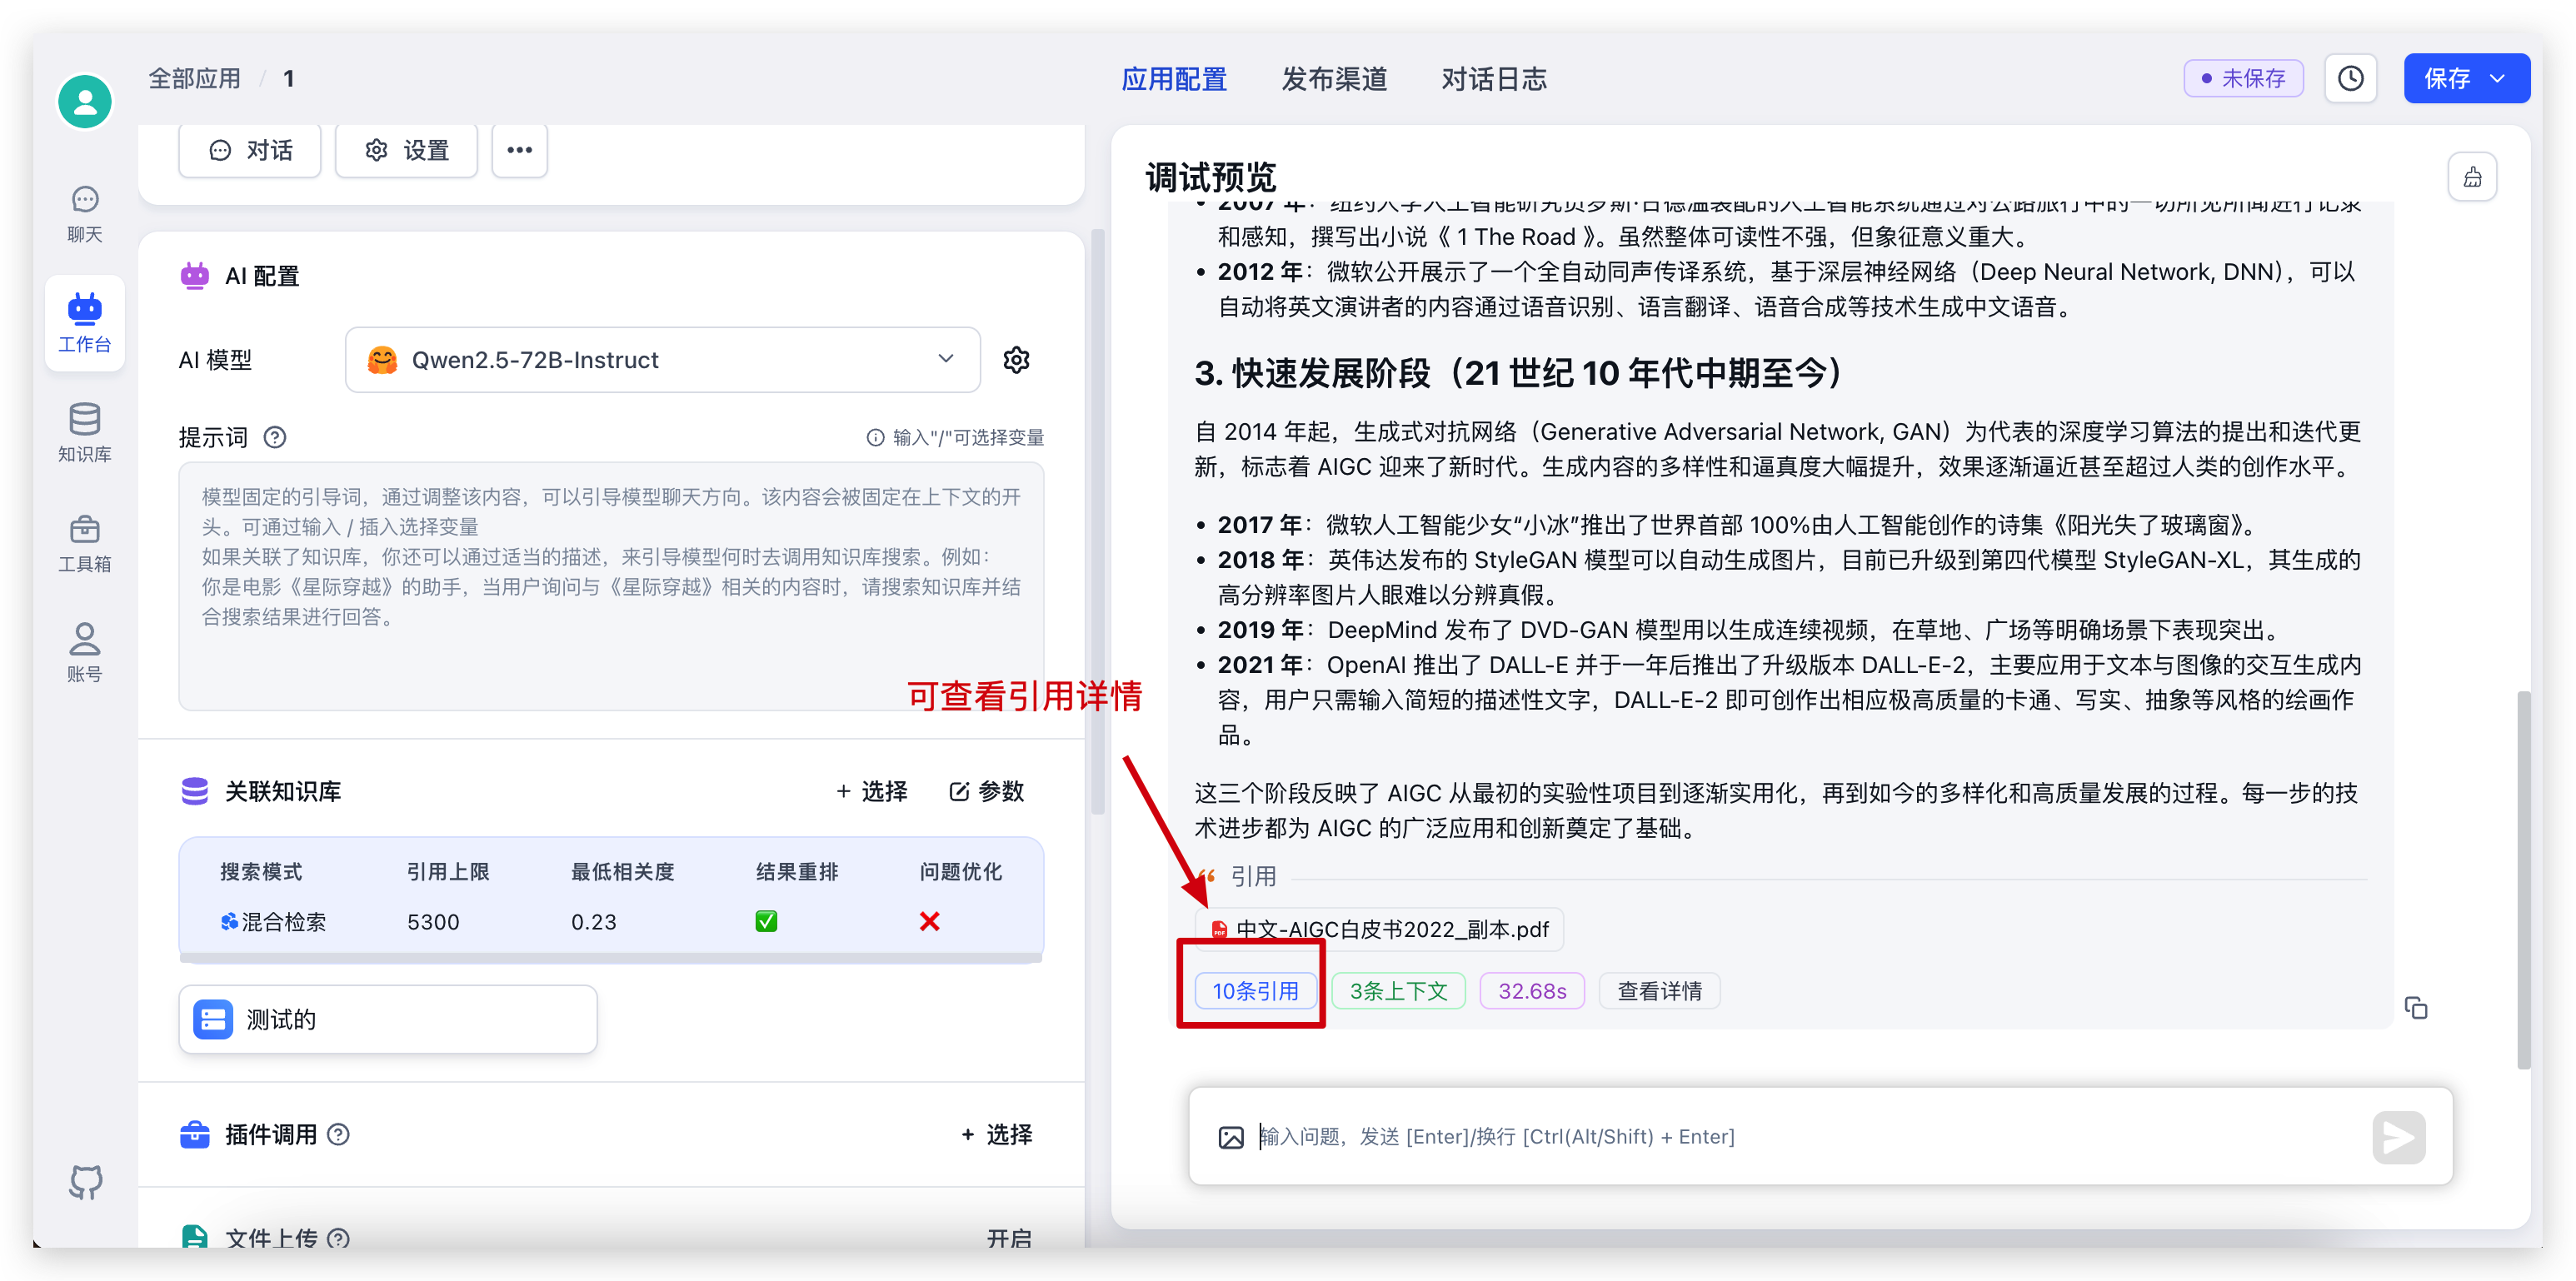Screen dimensions: 2576x1281
Task: Copy the response with copy icon
Action: [2415, 1008]
